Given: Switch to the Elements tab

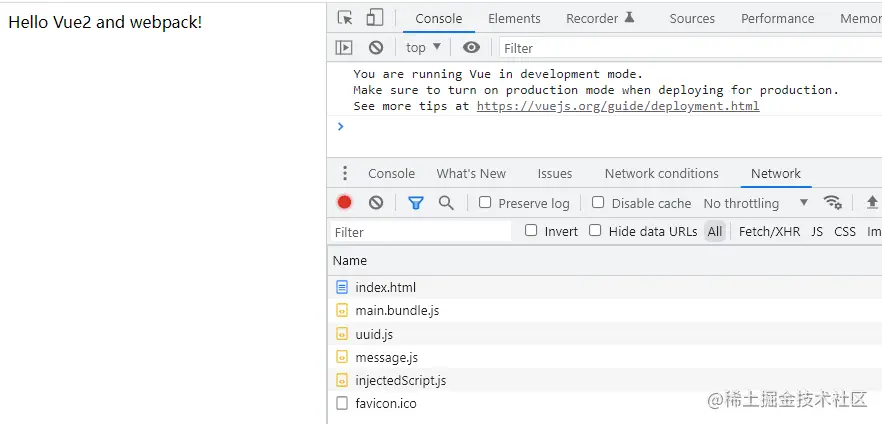Looking at the screenshot, I should click(x=514, y=19).
